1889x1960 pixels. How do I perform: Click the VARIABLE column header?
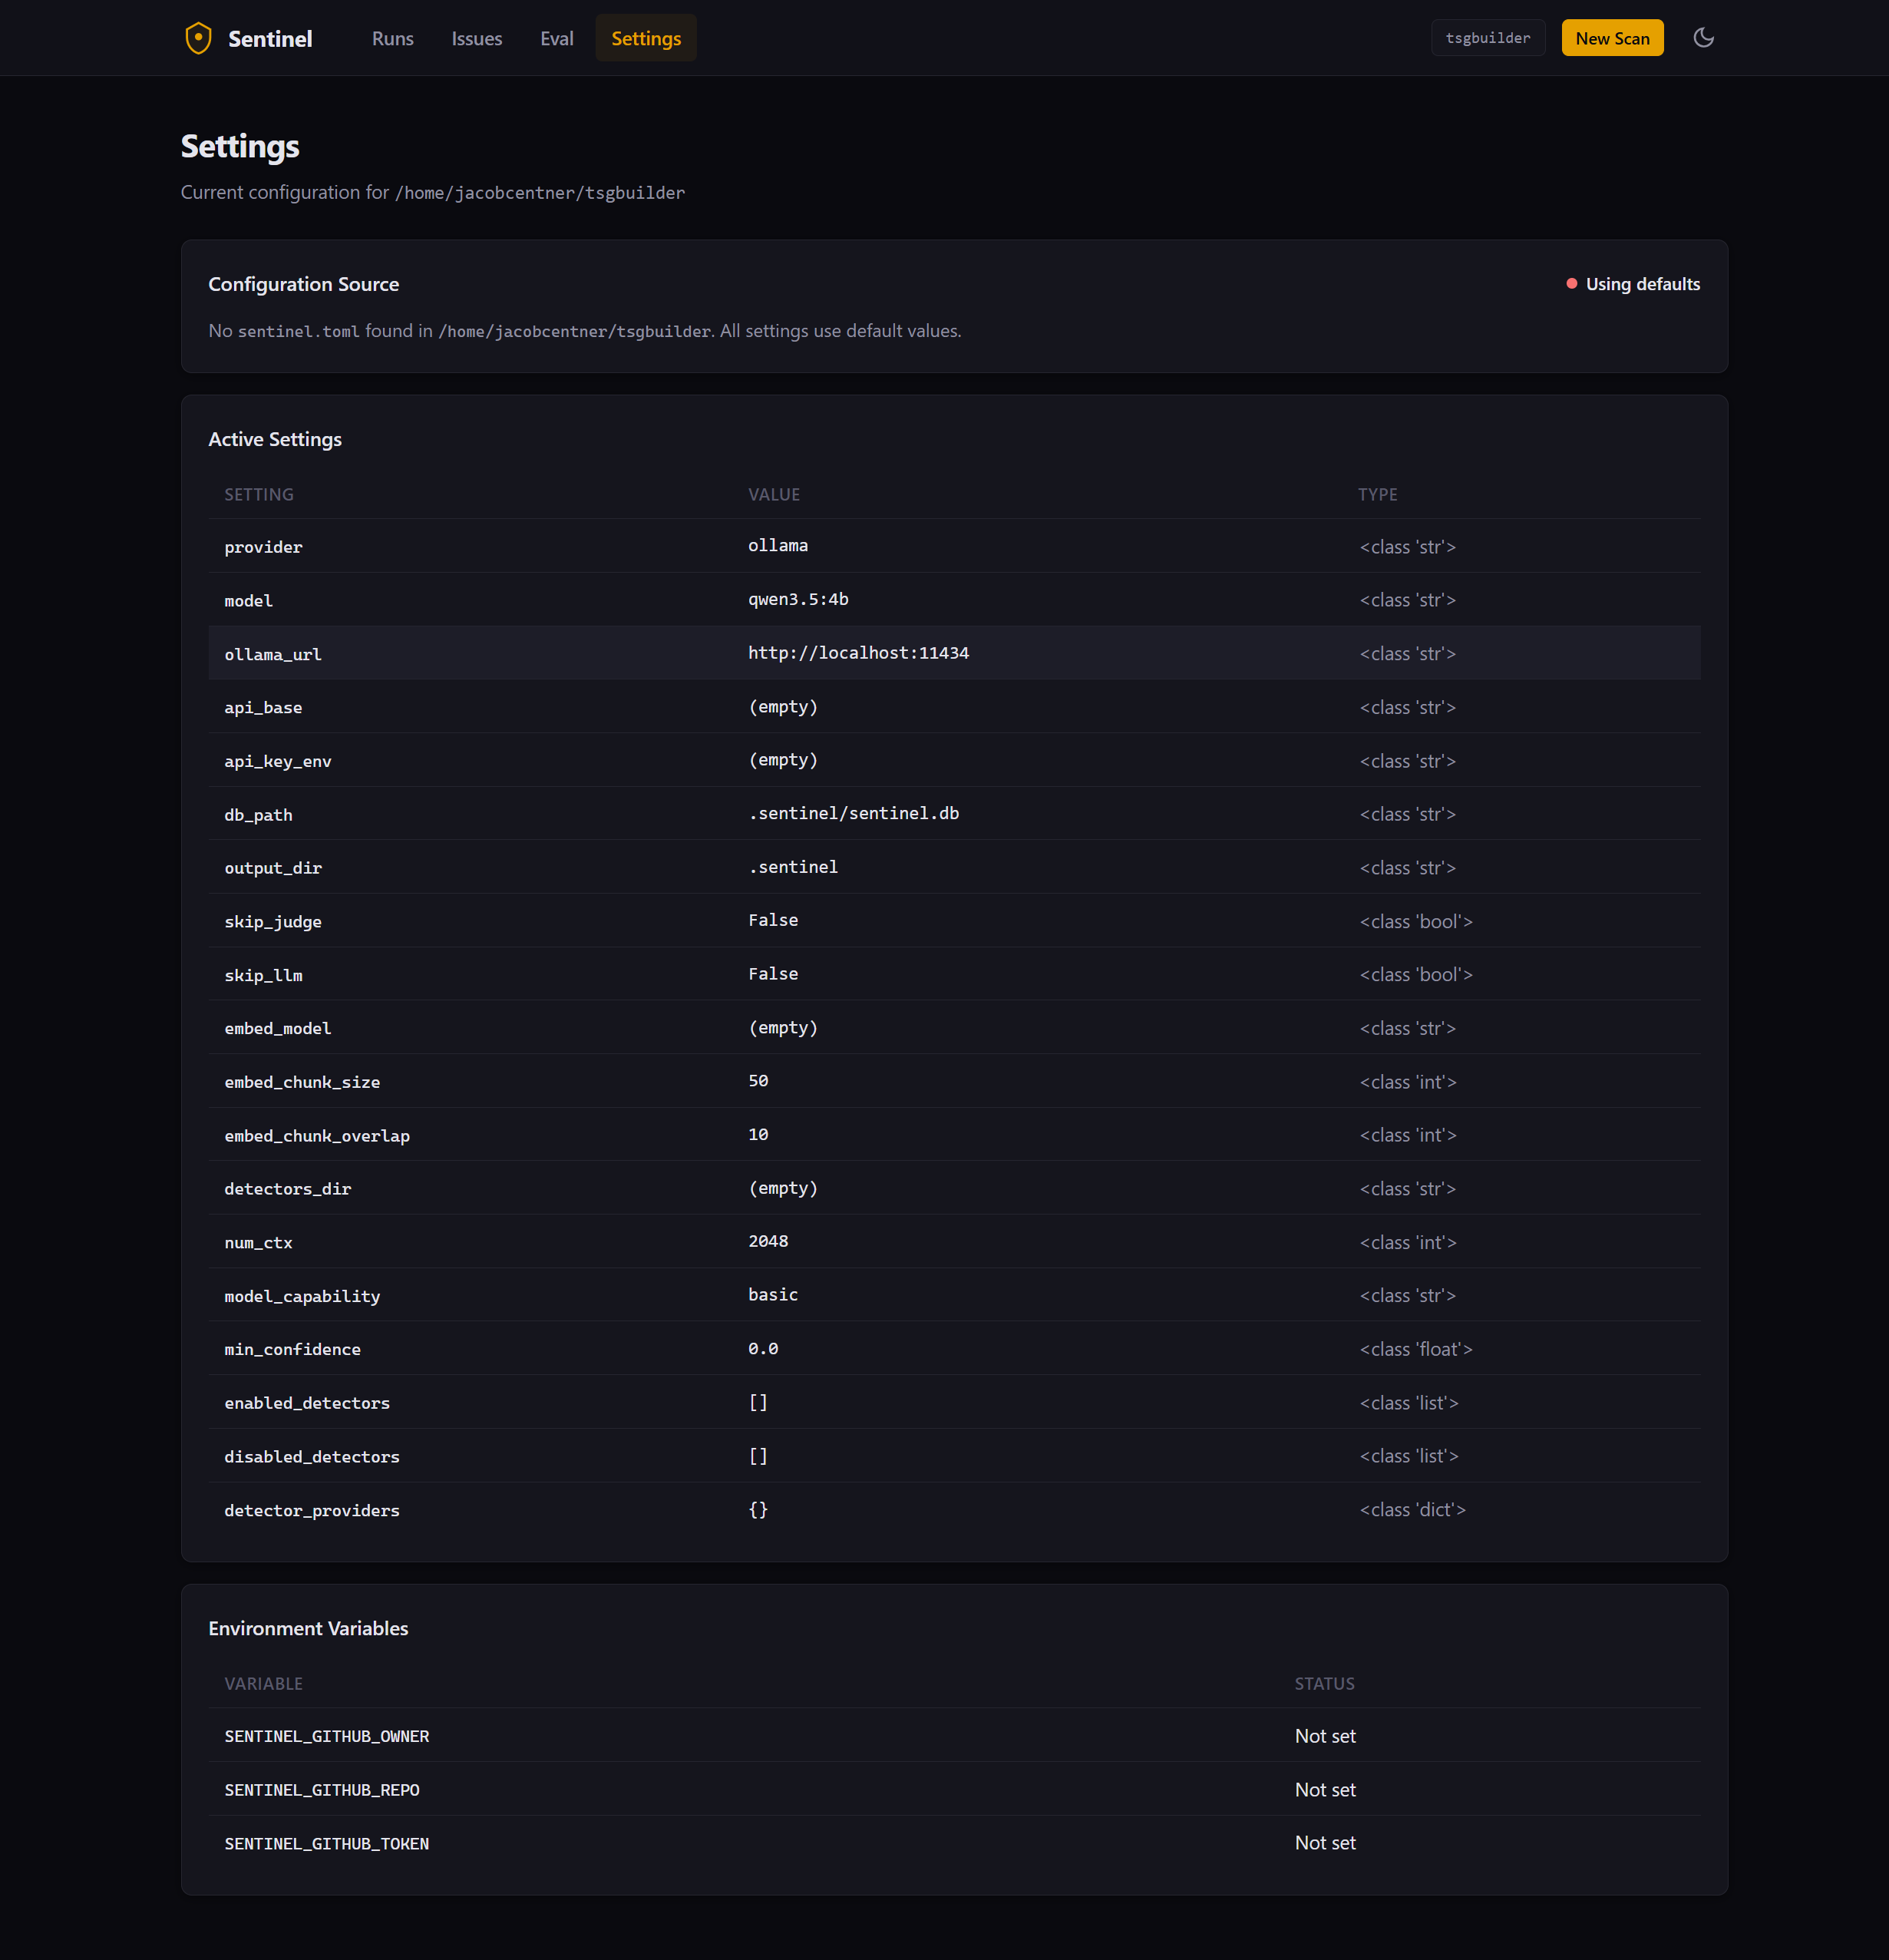point(263,1683)
